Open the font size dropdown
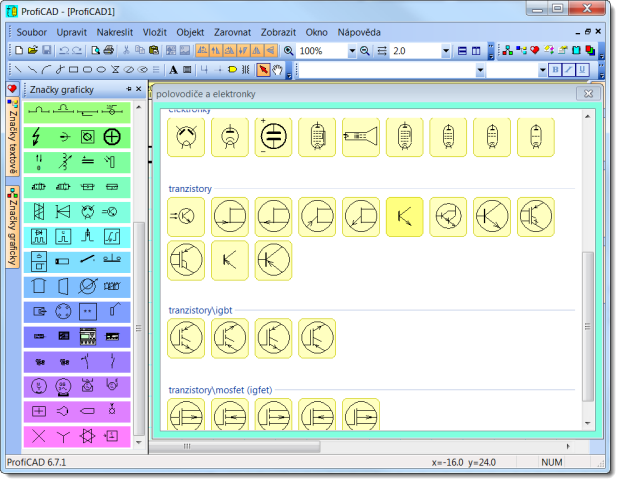Image resolution: width=620 pixels, height=483 pixels. 542,70
